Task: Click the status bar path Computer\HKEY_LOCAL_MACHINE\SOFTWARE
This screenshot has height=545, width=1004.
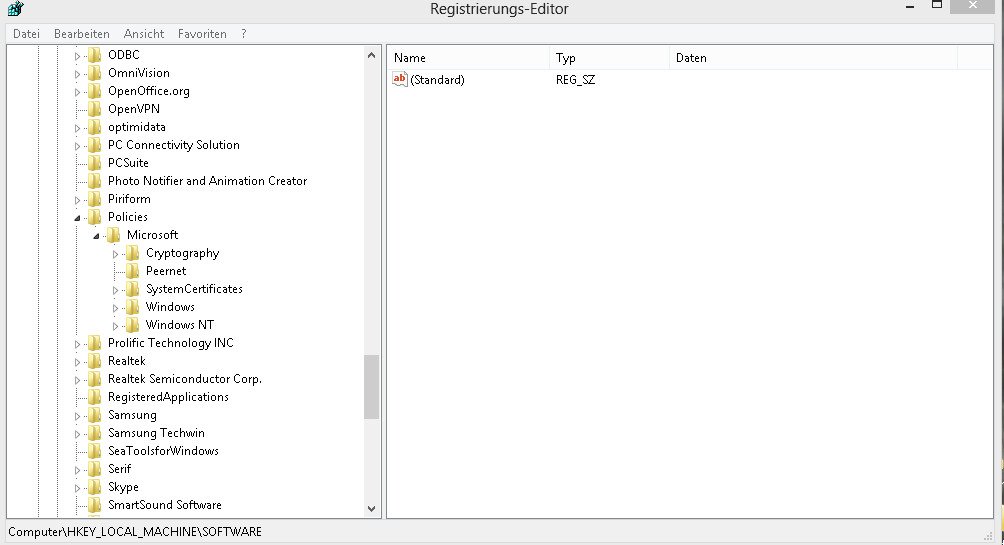Action: (x=135, y=532)
